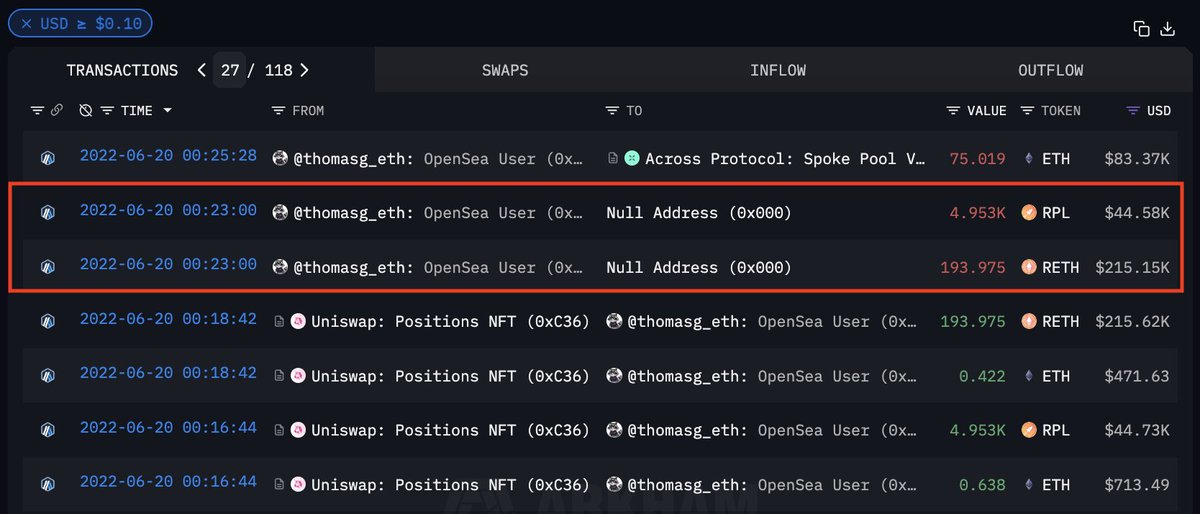Select the red value 4.953K
Screen dimensions: 1200x514
point(978,212)
